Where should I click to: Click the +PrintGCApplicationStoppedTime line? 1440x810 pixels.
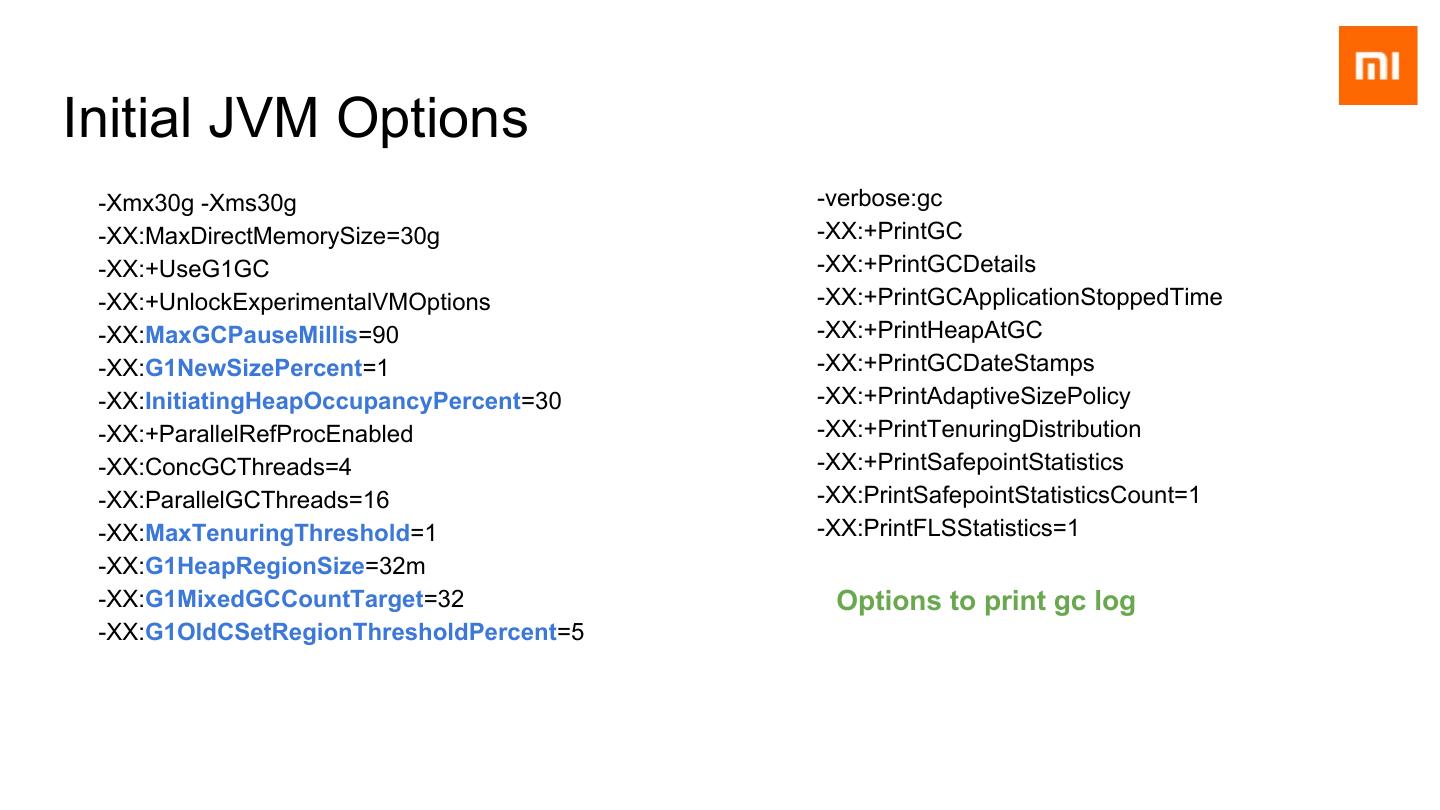click(1019, 297)
